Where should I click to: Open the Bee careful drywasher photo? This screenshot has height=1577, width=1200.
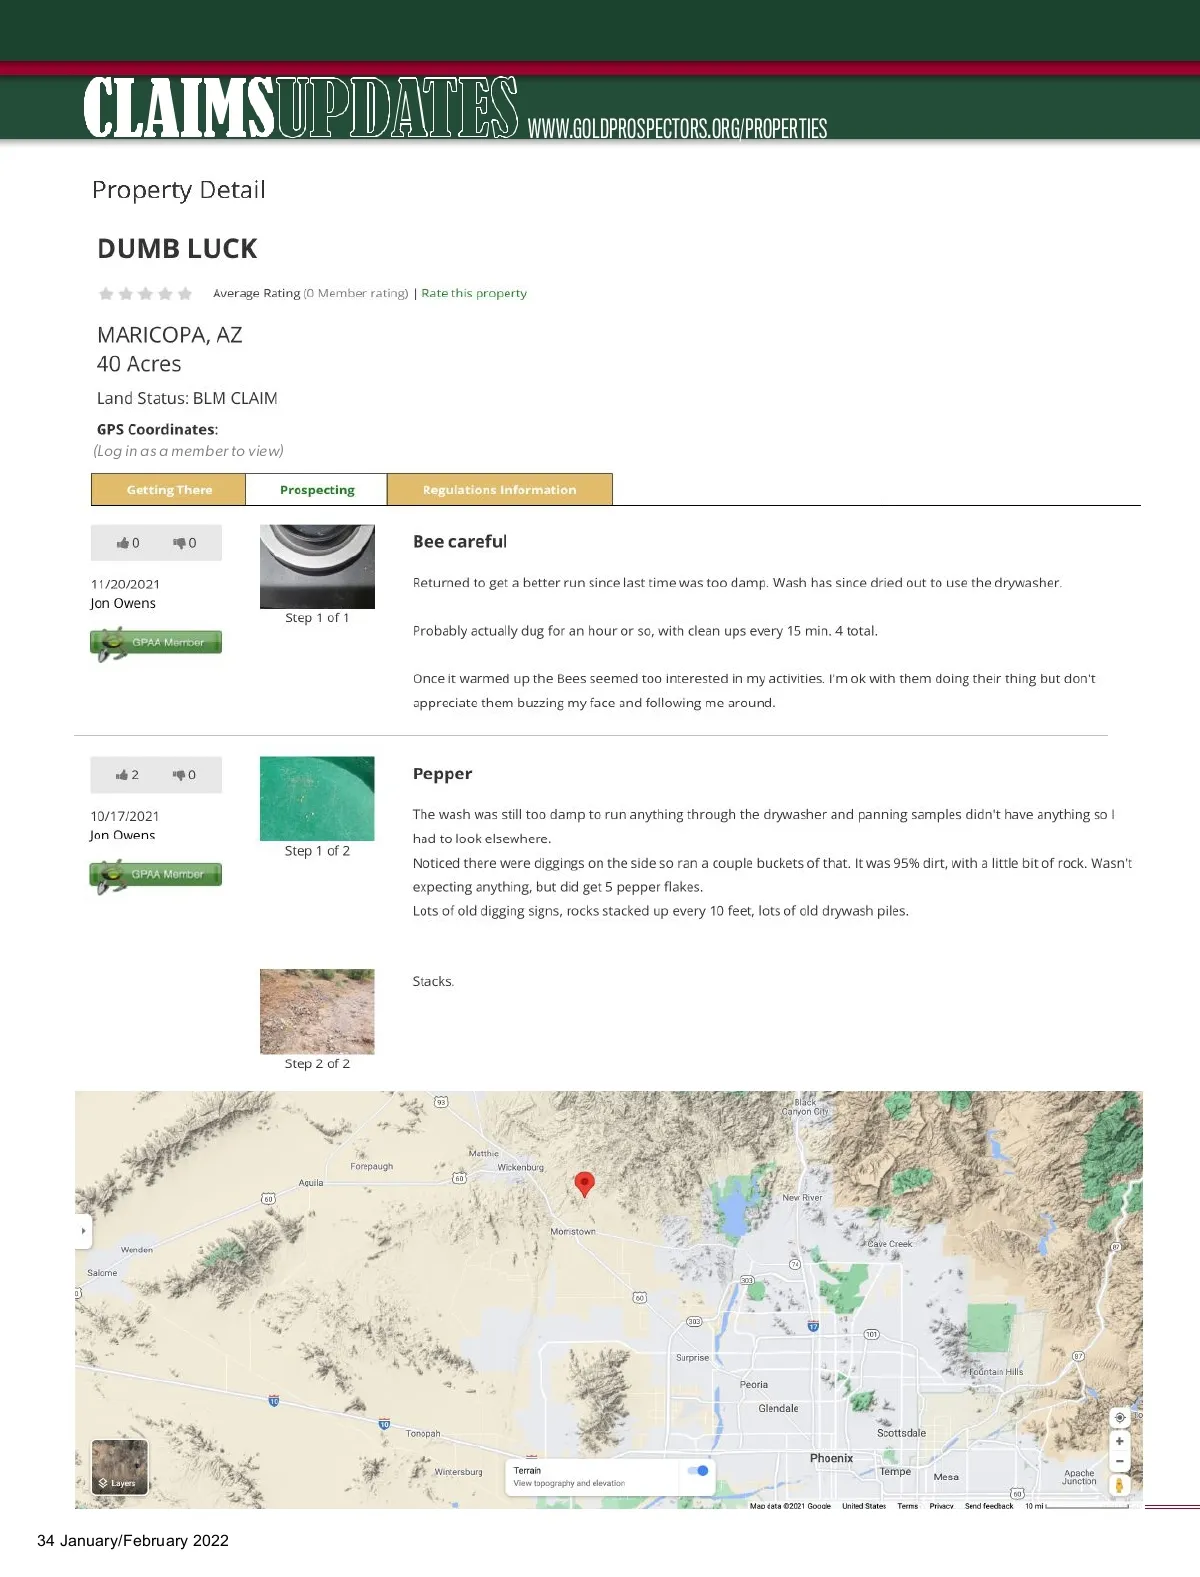pyautogui.click(x=317, y=567)
